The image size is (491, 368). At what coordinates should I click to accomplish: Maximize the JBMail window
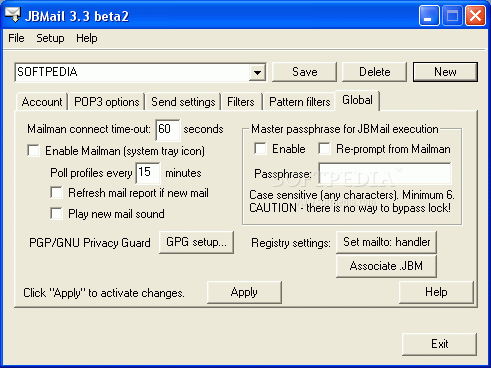coord(452,15)
